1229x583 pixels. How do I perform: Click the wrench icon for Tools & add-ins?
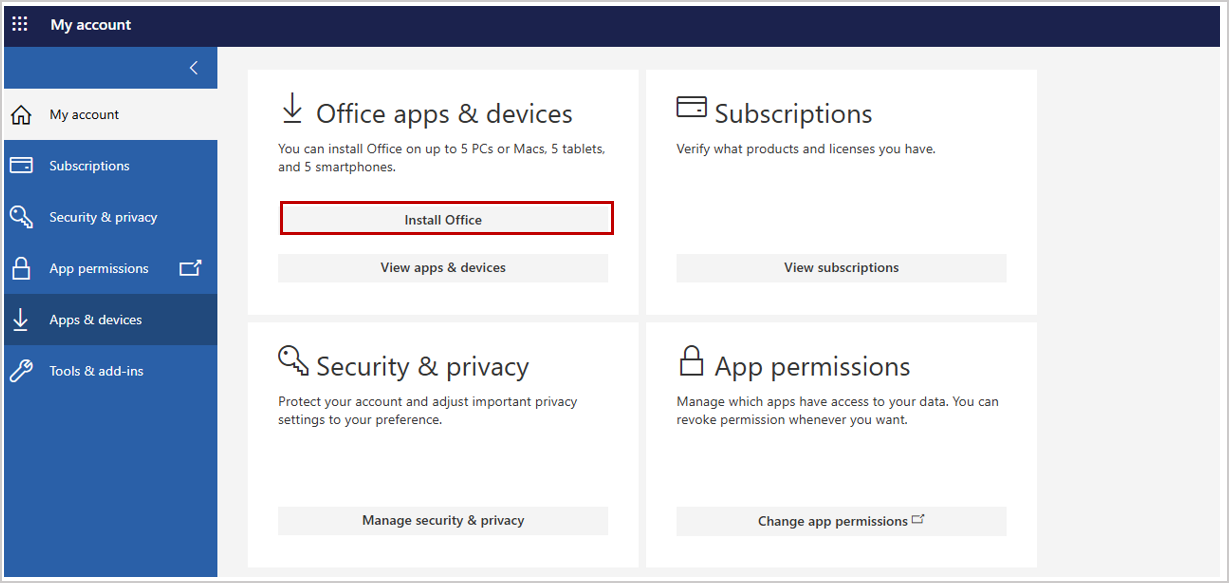pos(20,370)
